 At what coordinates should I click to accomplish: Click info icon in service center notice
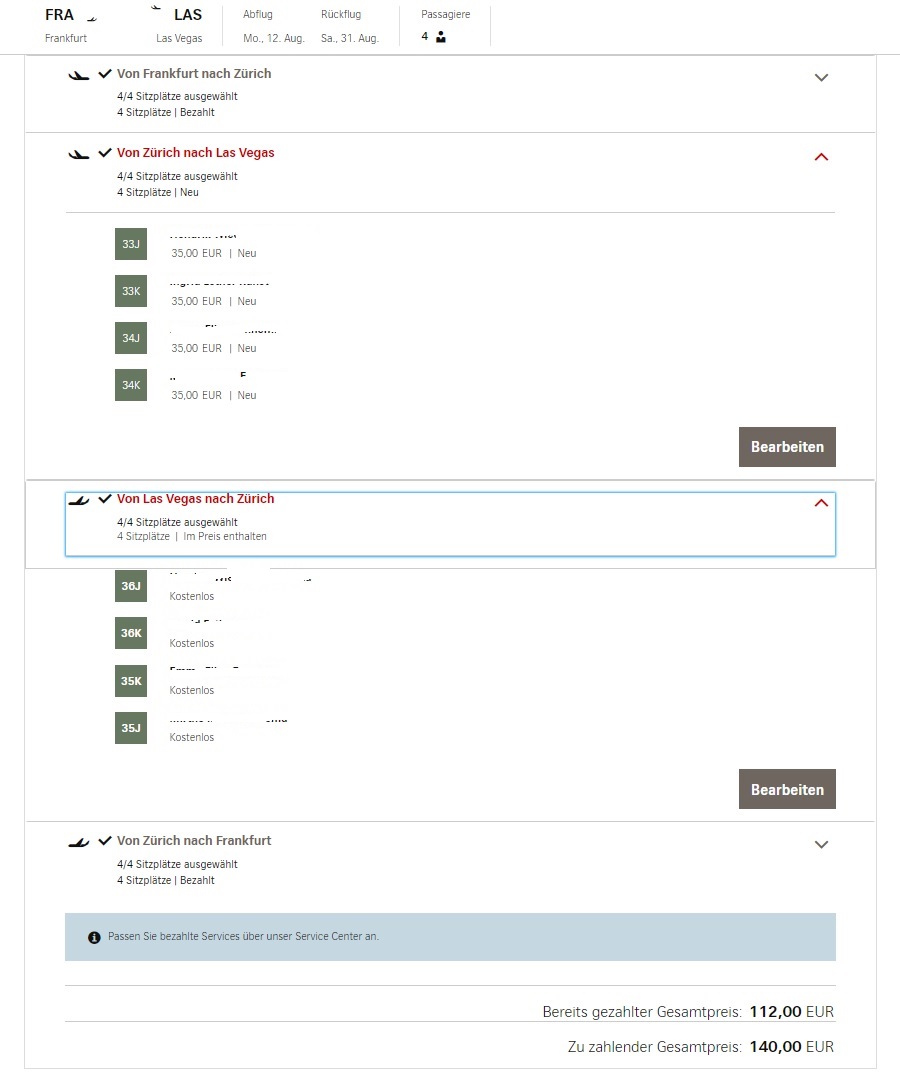click(x=94, y=937)
